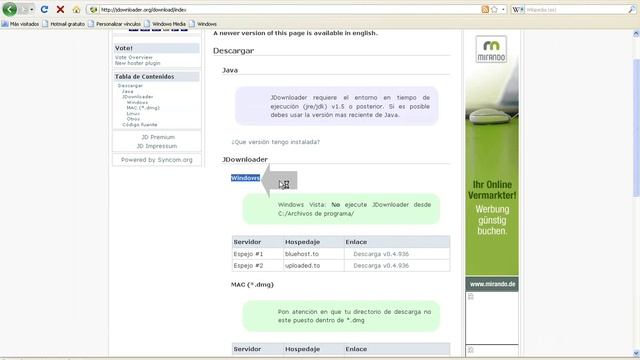The width and height of the screenshot is (640, 360).
Task: Click the green Back navigation button
Action: (x=10, y=9)
